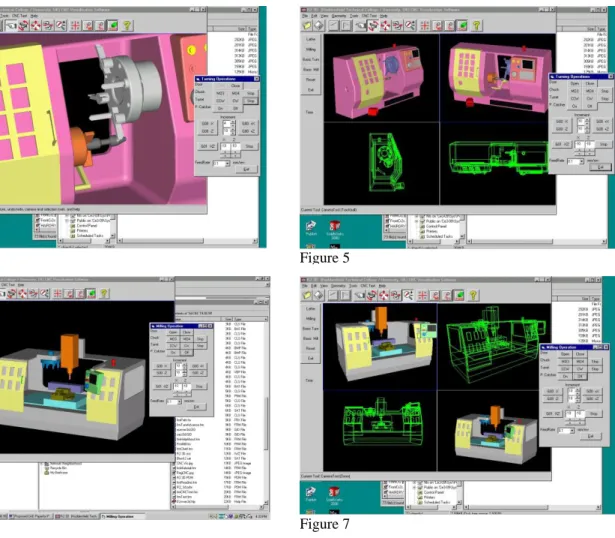Click the vertical scrollbar of the file list behind the single-view milling window
Image resolution: width=615 pixels, height=538 pixels.
[266, 412]
